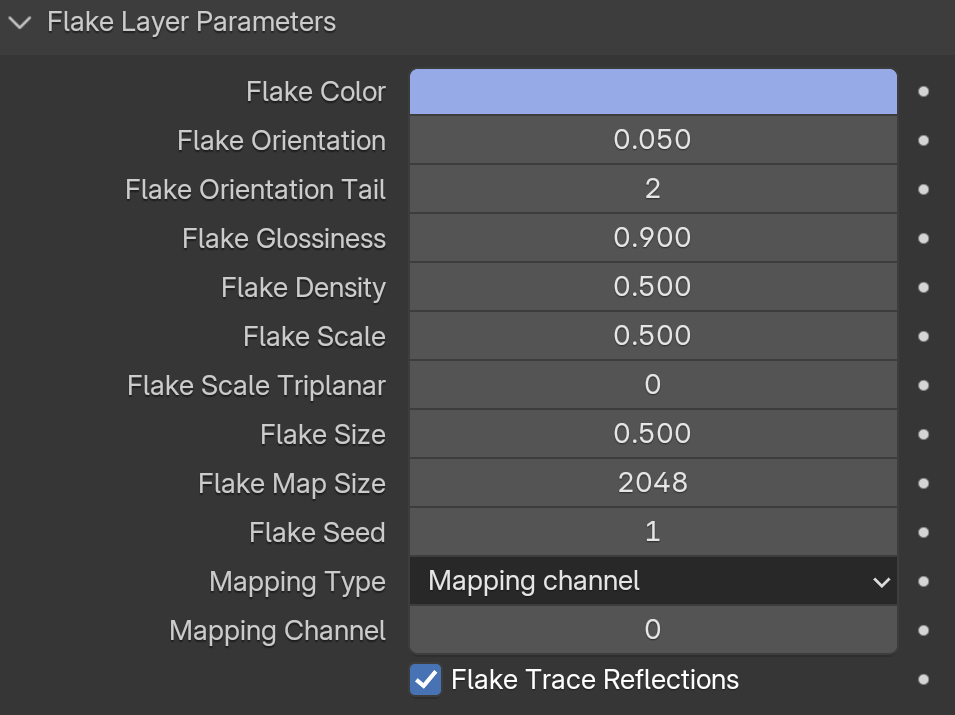This screenshot has height=715, width=955.
Task: Click the Mapping Channel value field
Action: (x=653, y=630)
